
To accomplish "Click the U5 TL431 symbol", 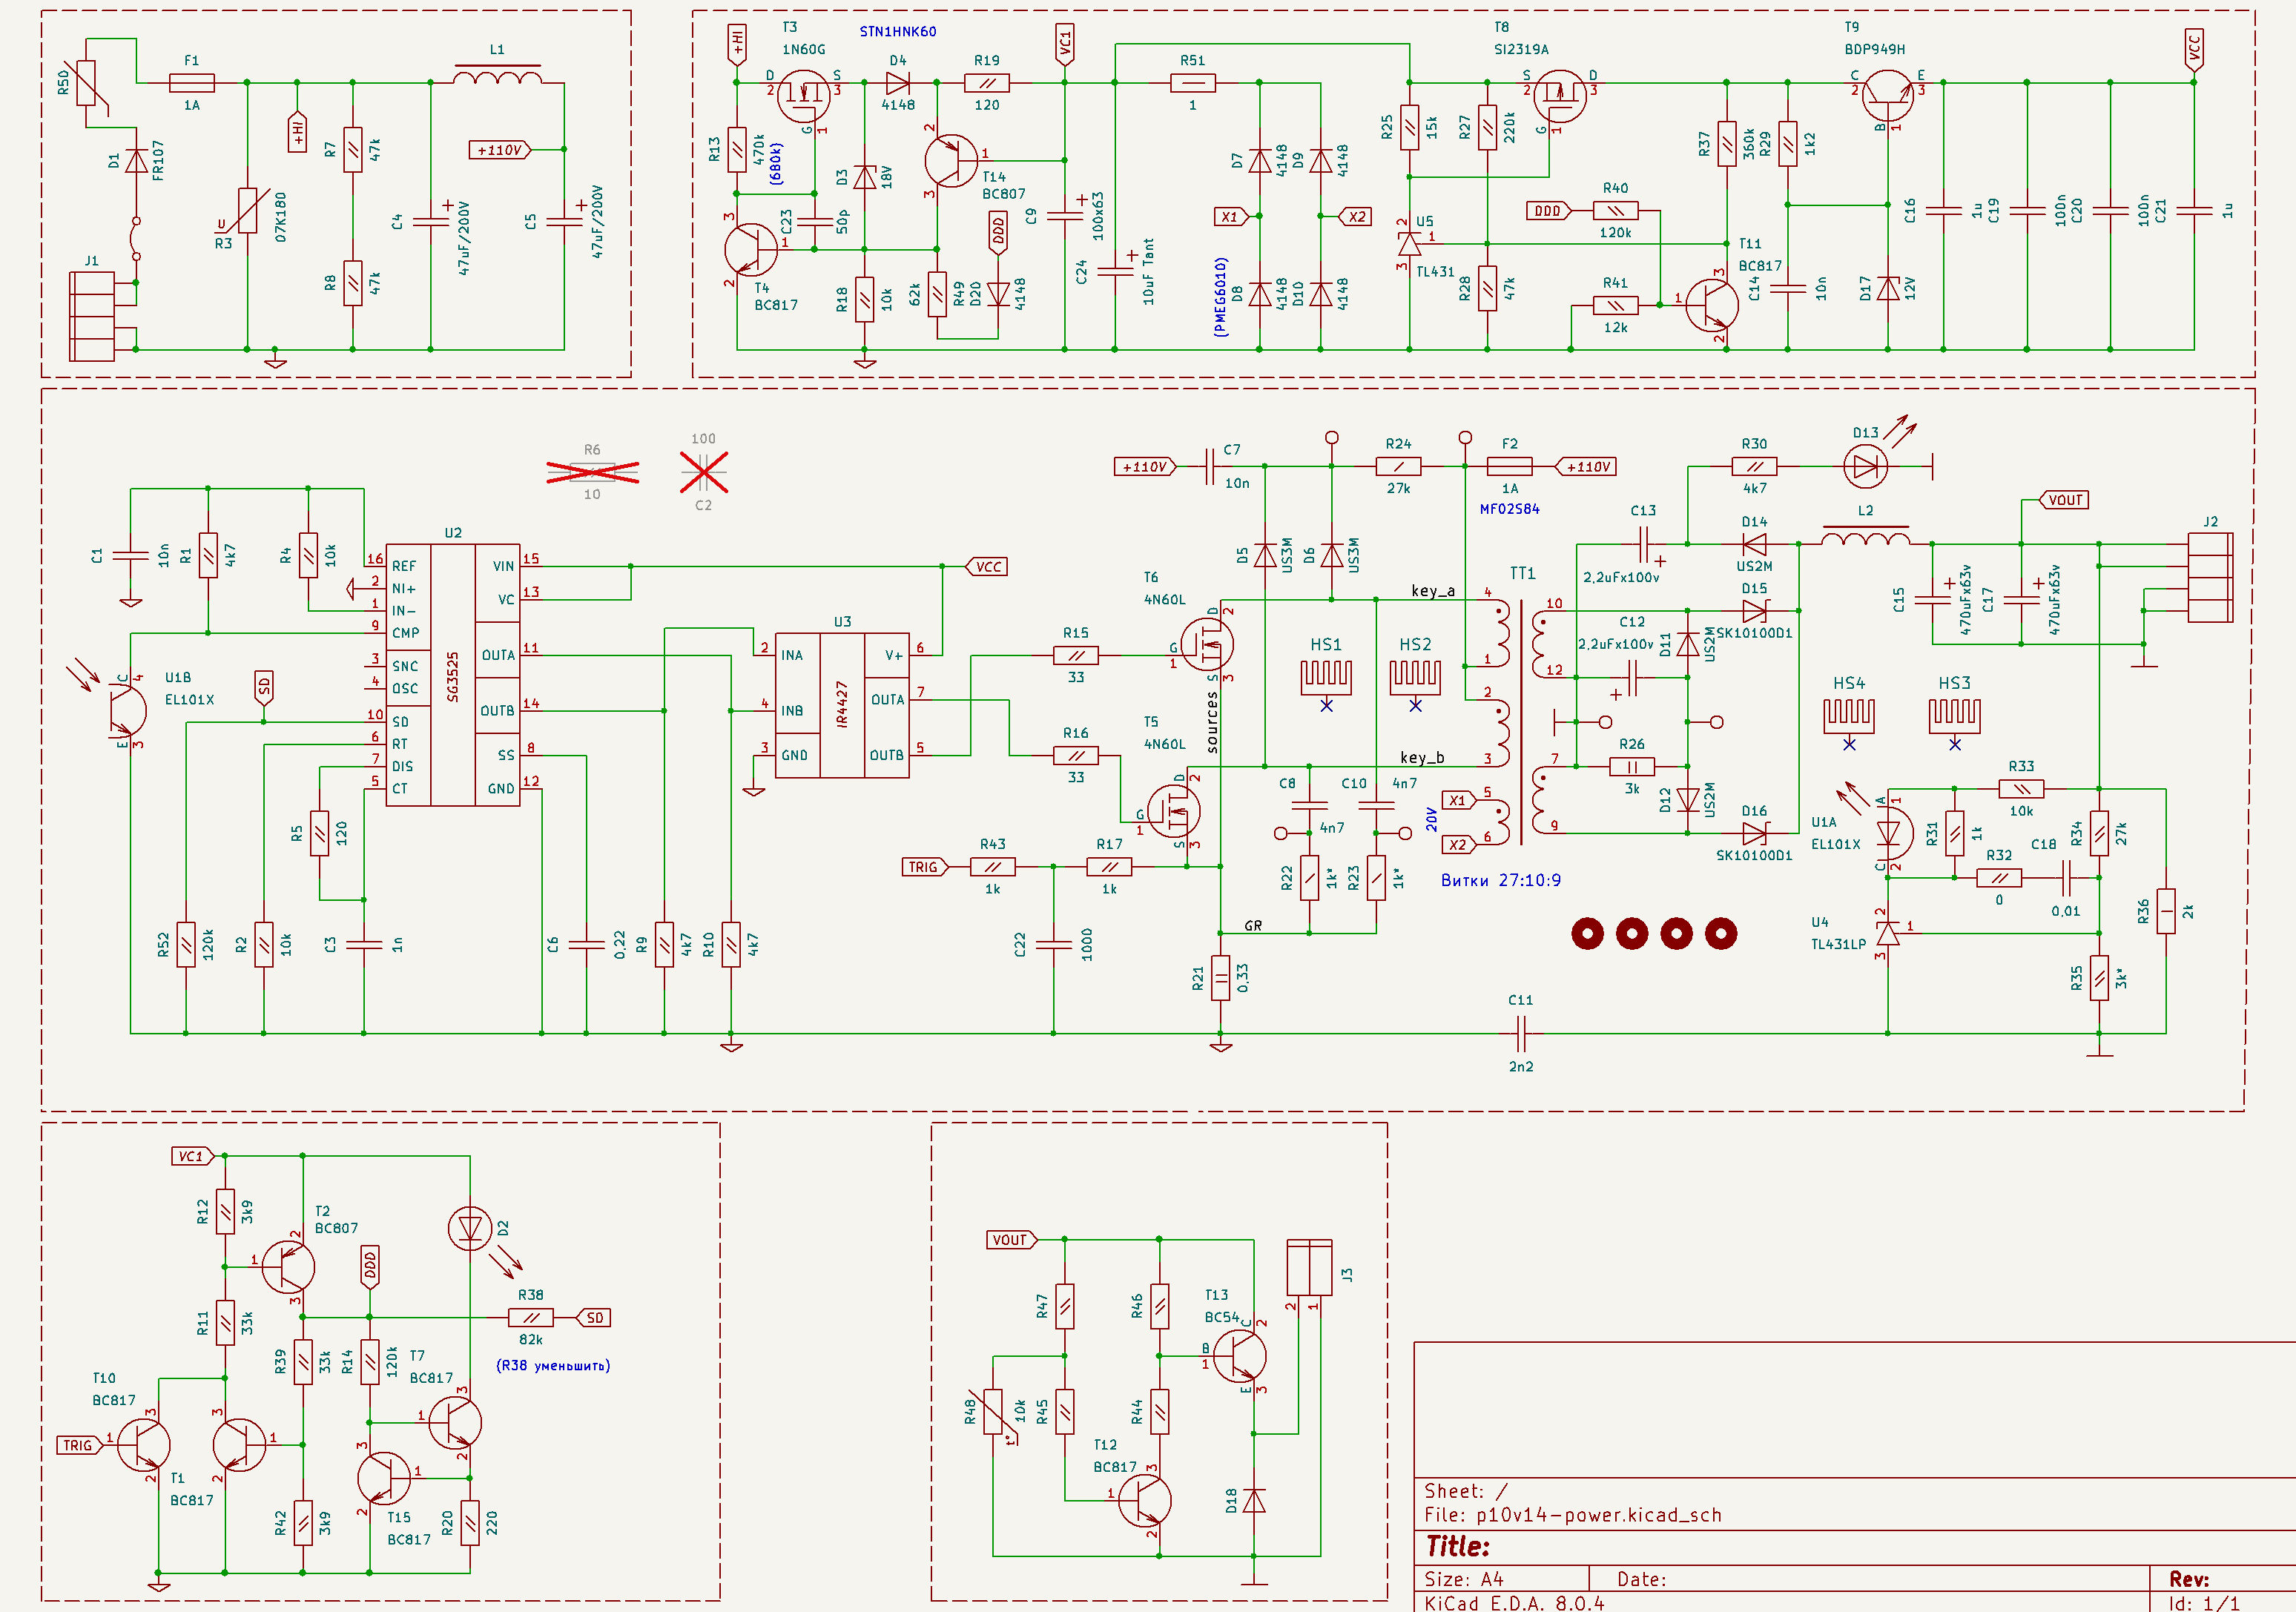I will [x=1409, y=243].
